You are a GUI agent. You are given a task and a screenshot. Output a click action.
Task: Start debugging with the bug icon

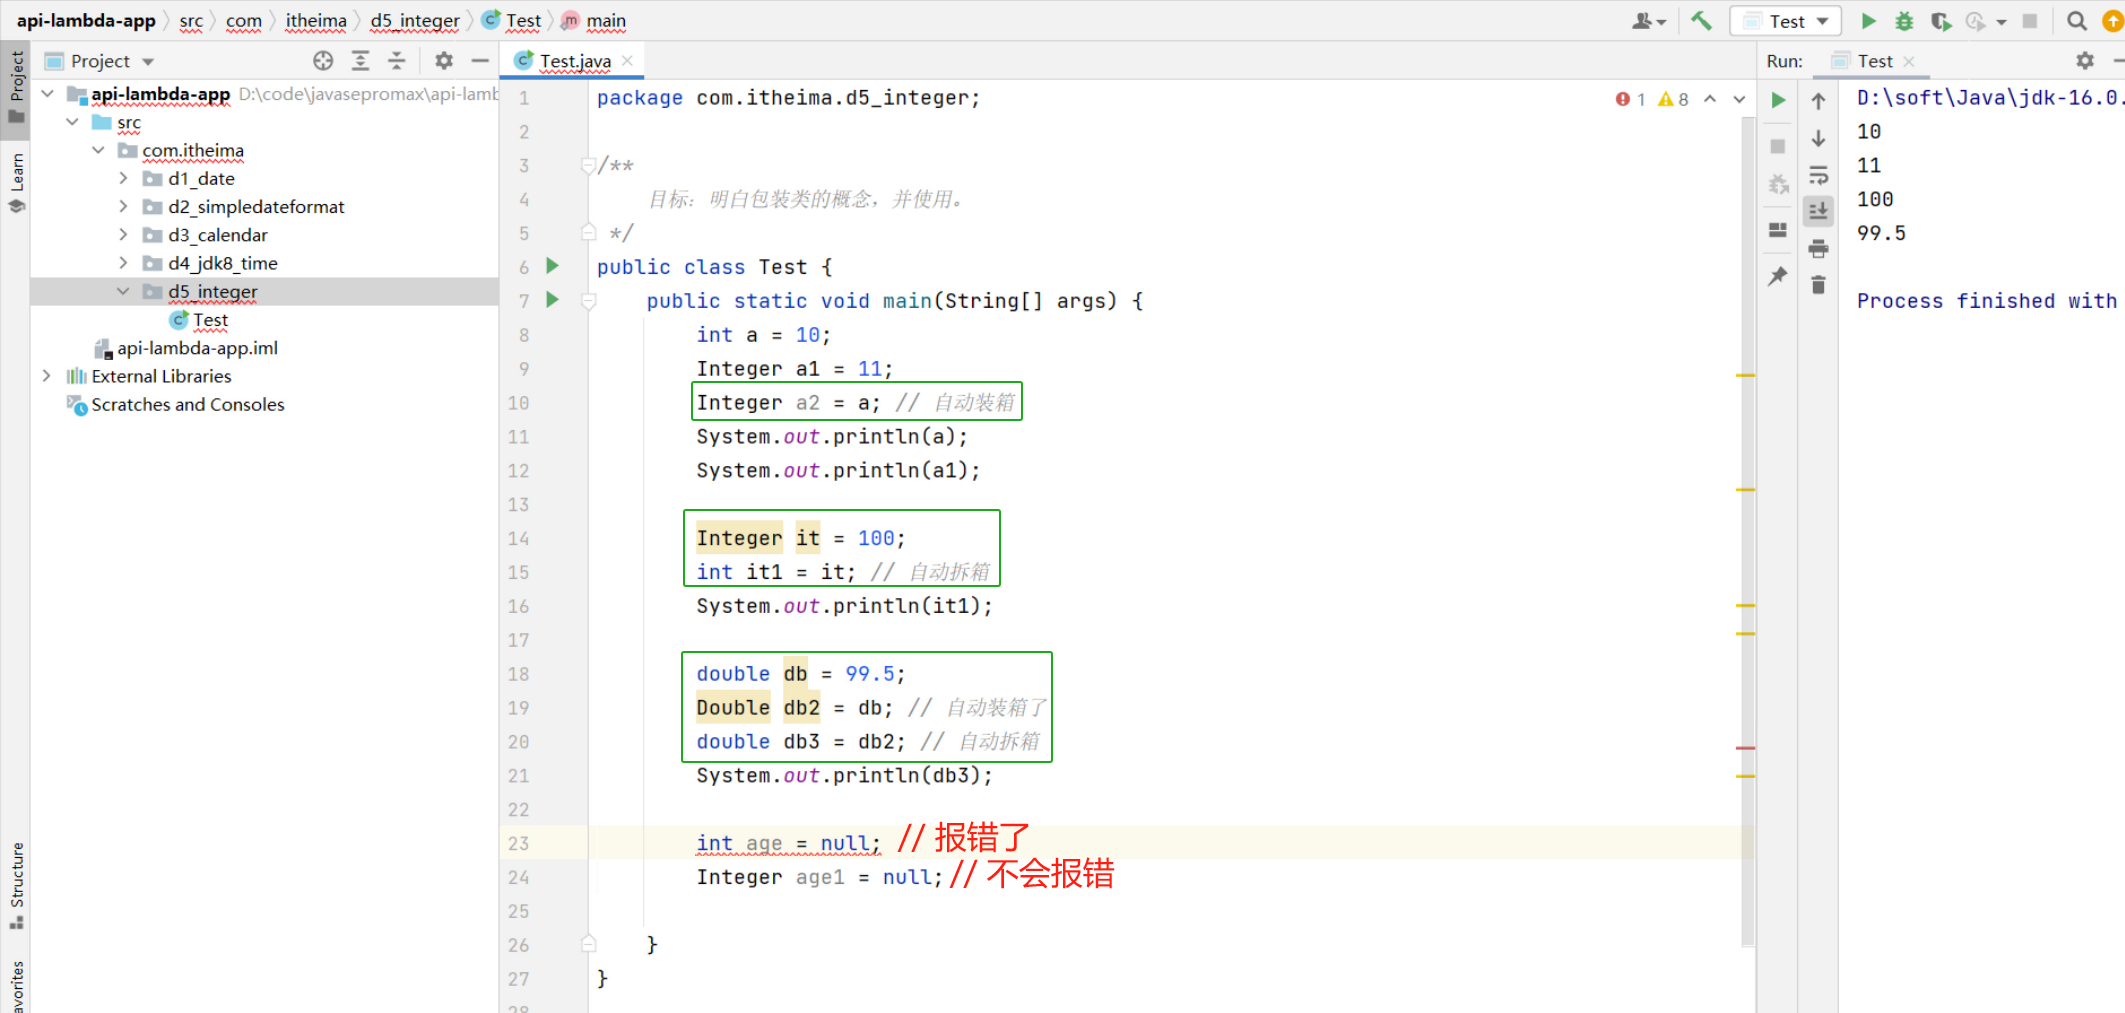point(1904,21)
